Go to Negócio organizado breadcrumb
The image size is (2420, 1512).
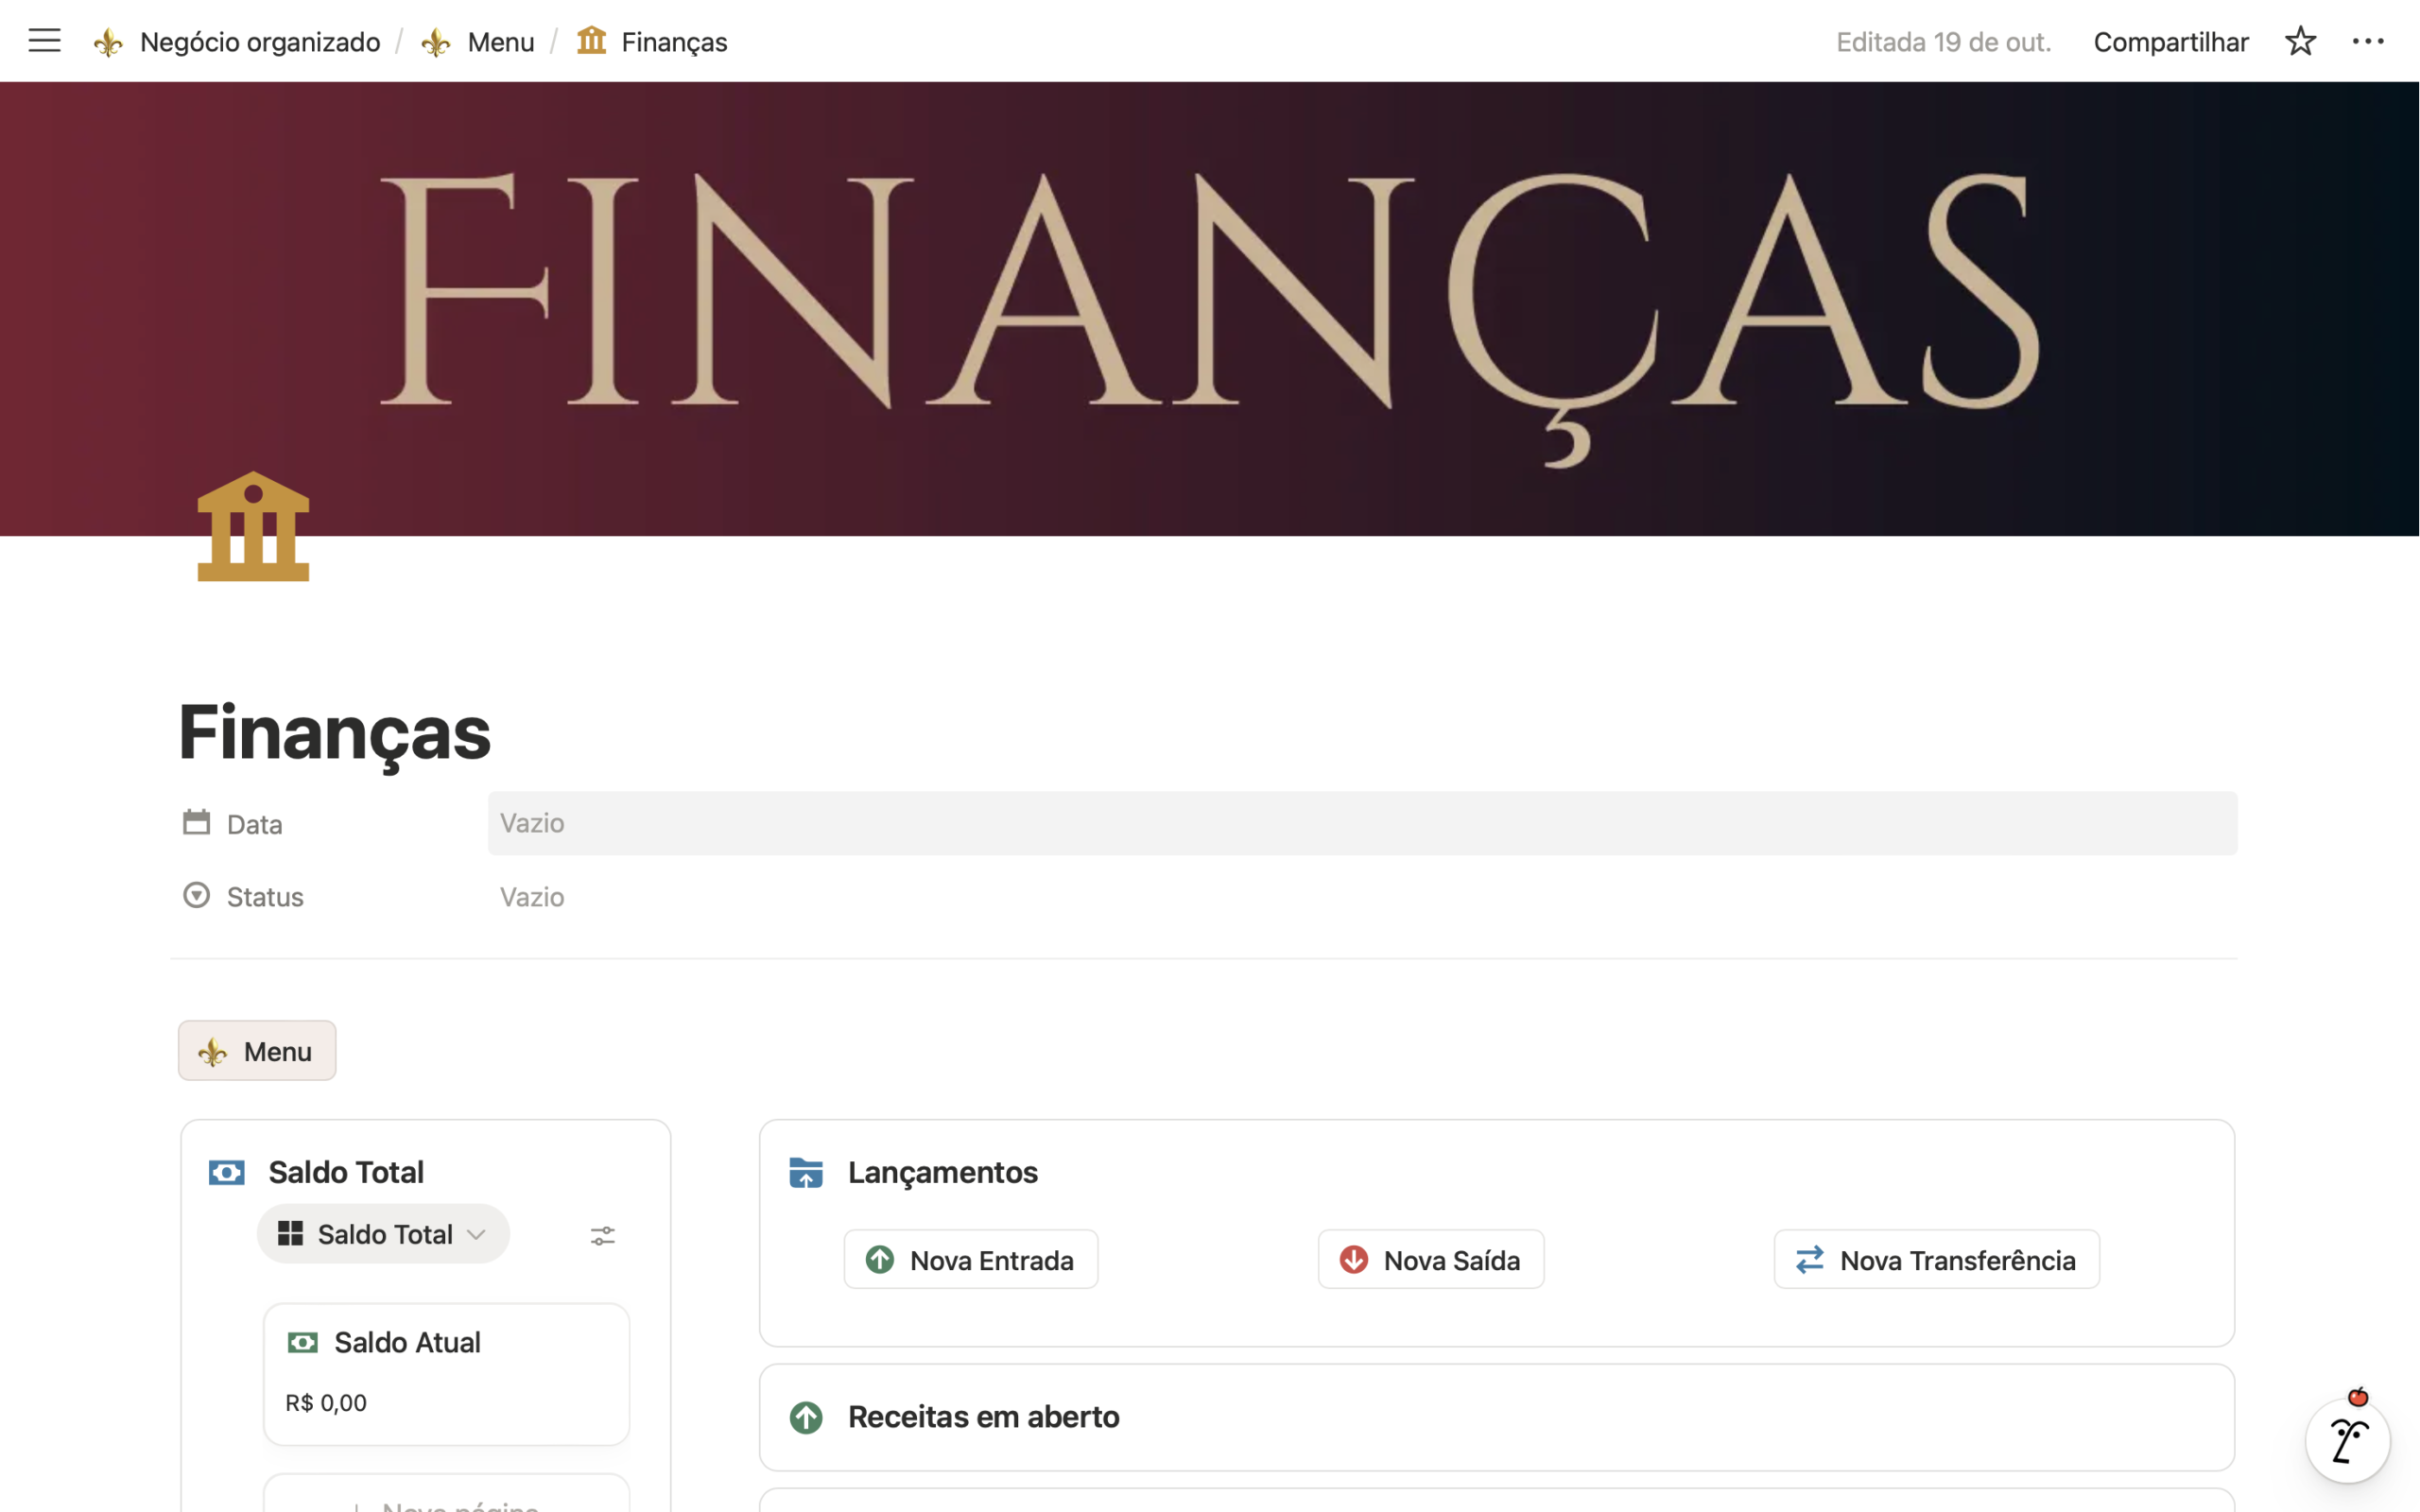click(259, 42)
